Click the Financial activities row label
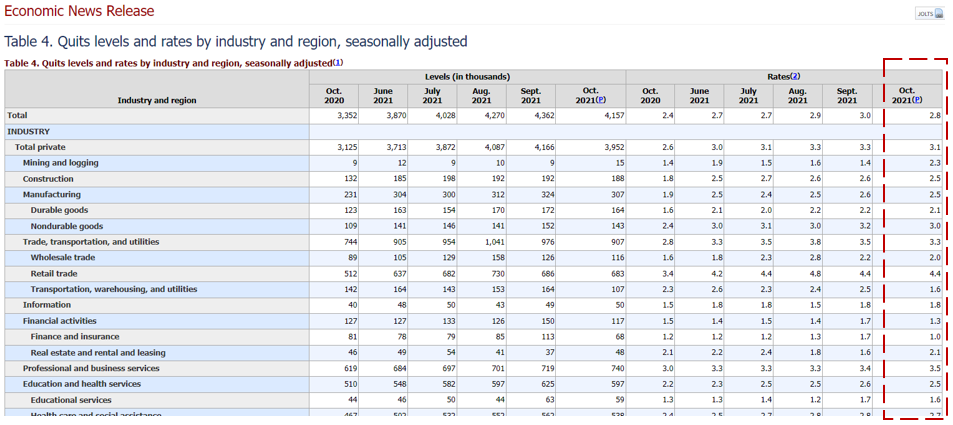The height and width of the screenshot is (425, 953). click(61, 321)
